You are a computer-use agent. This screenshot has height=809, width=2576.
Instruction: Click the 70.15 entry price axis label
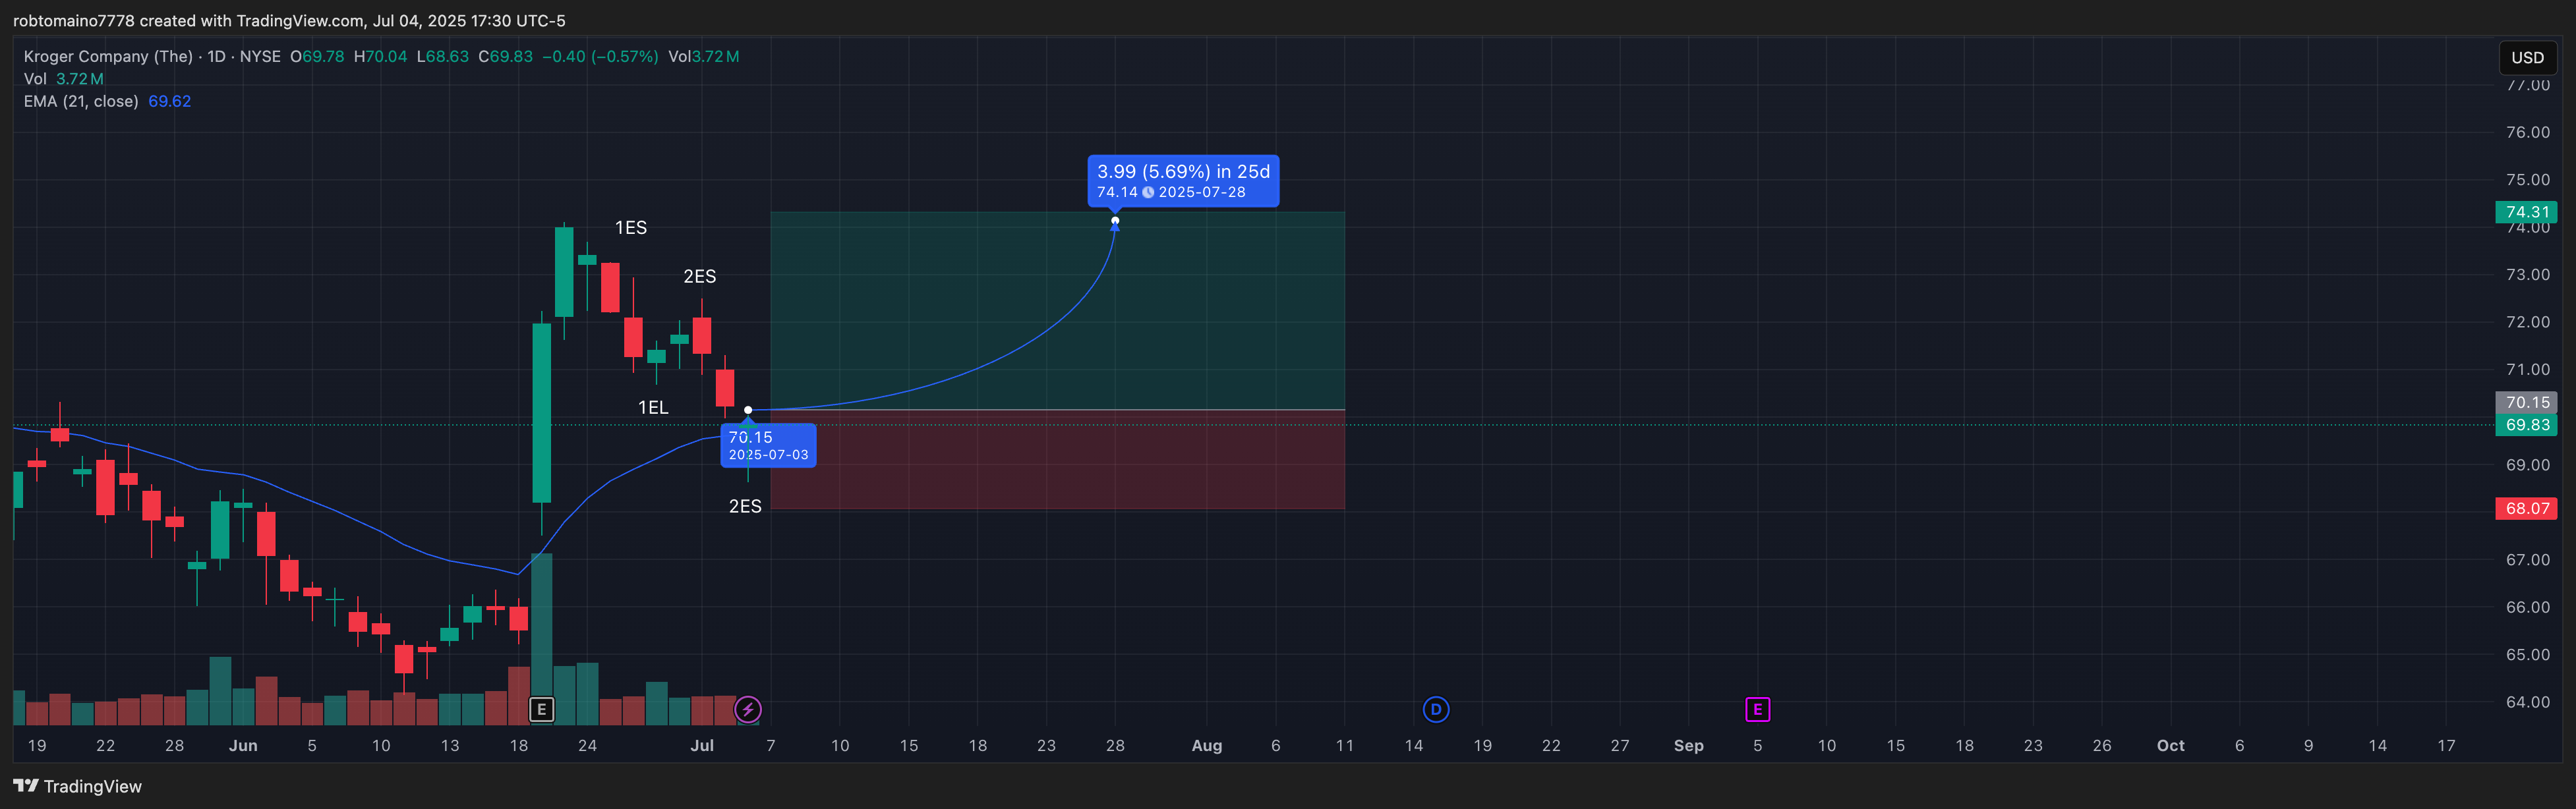tap(2527, 402)
